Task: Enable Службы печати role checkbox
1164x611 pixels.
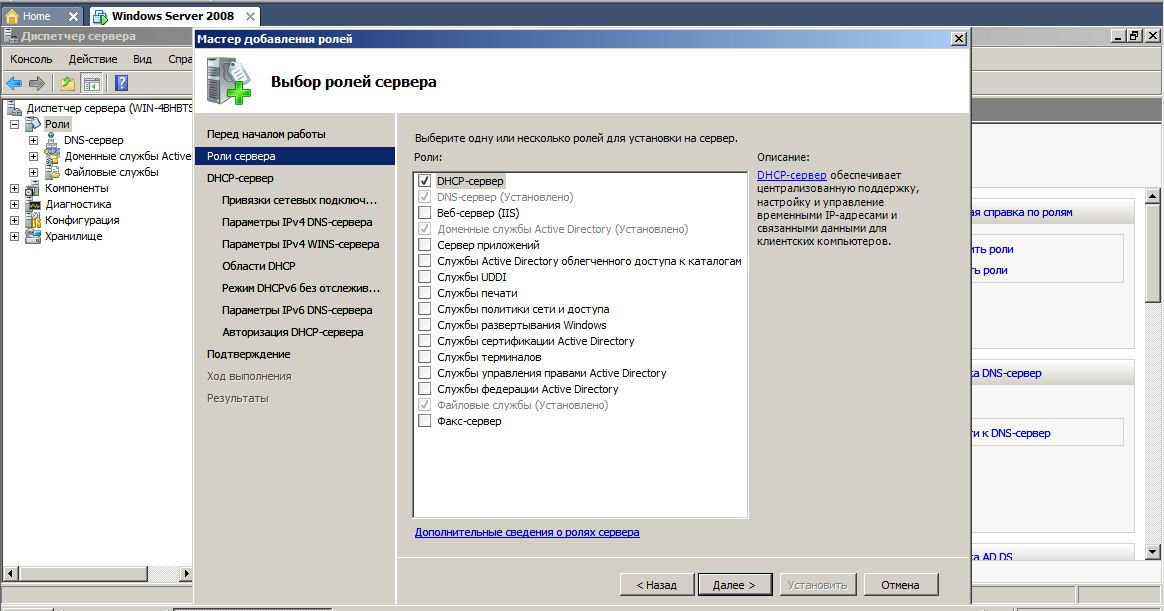Action: [425, 293]
